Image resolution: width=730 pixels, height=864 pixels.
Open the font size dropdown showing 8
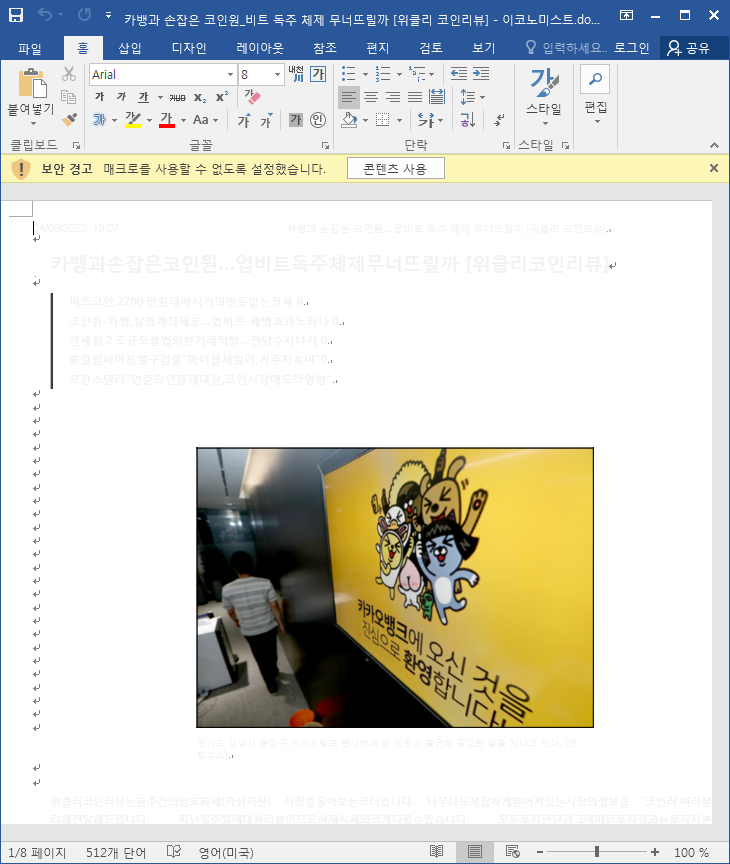point(277,74)
